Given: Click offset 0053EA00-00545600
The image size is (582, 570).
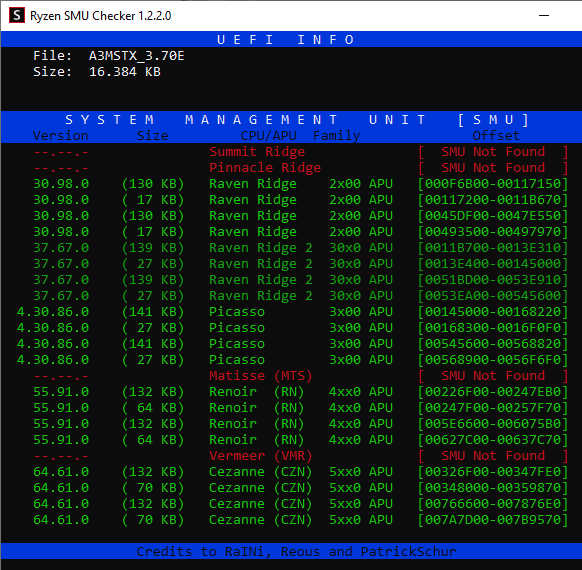Looking at the screenshot, I should [x=493, y=296].
